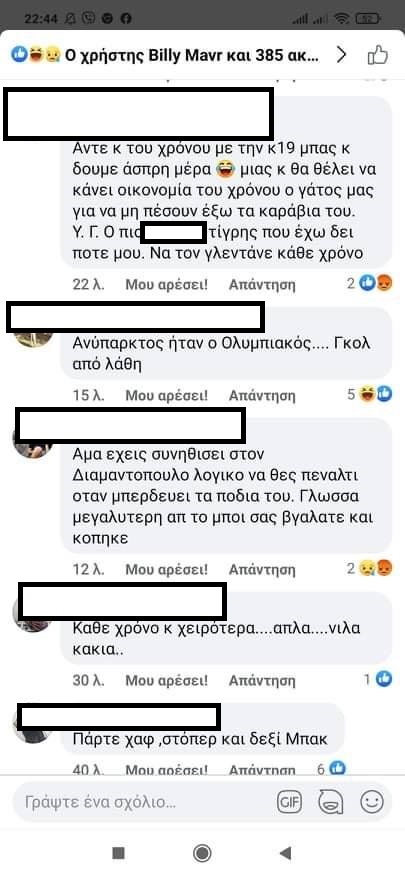Screen dimensions: 405x878
Task: Open the sticker picker icon
Action: pyautogui.click(x=330, y=802)
